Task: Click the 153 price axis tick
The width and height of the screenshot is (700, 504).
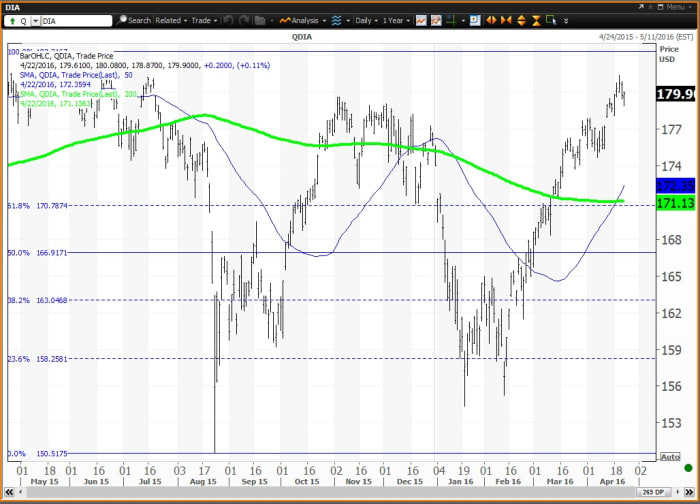Action: pyautogui.click(x=671, y=422)
